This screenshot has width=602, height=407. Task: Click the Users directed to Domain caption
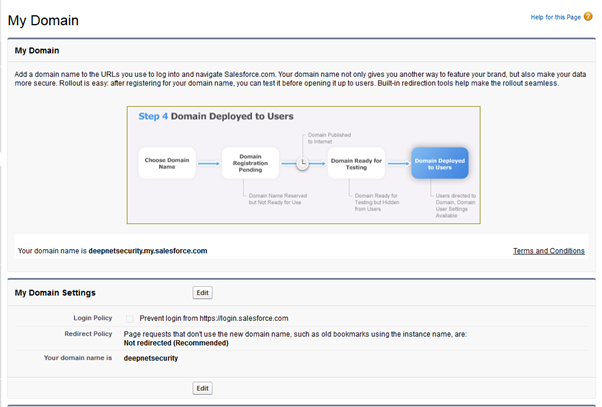[x=456, y=205]
